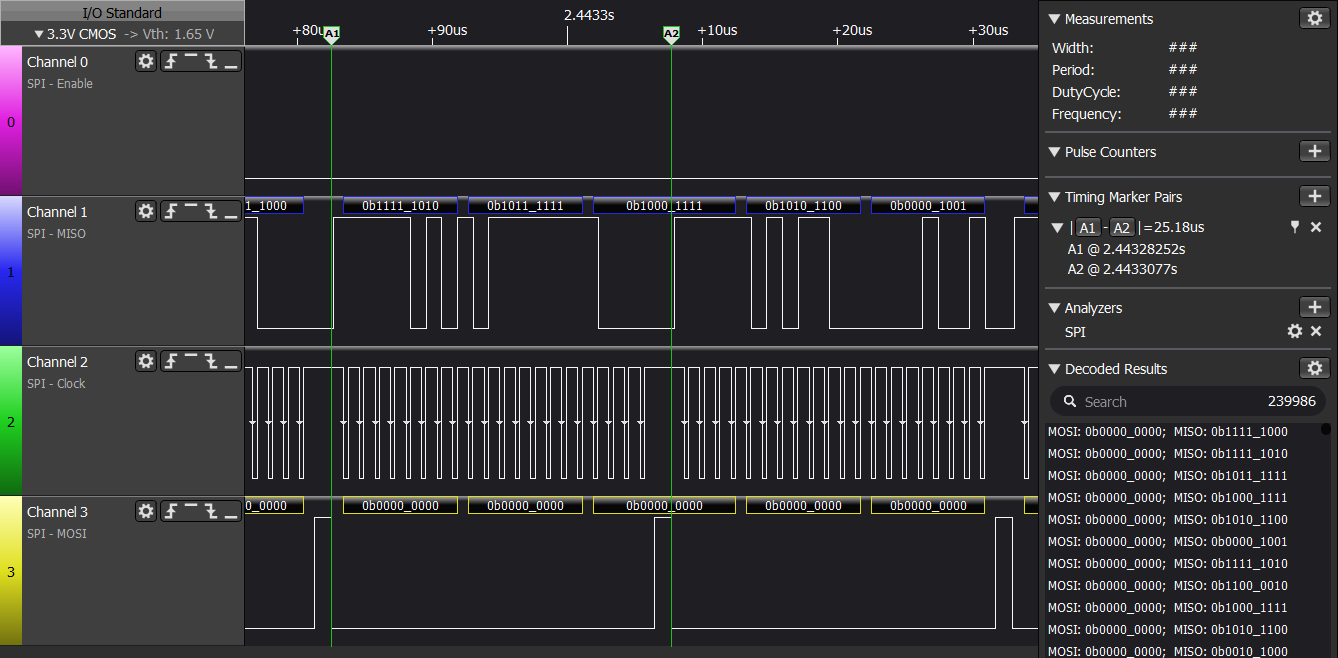This screenshot has width=1338, height=658.
Task: Select the Channel 0 label
Action: coord(57,62)
